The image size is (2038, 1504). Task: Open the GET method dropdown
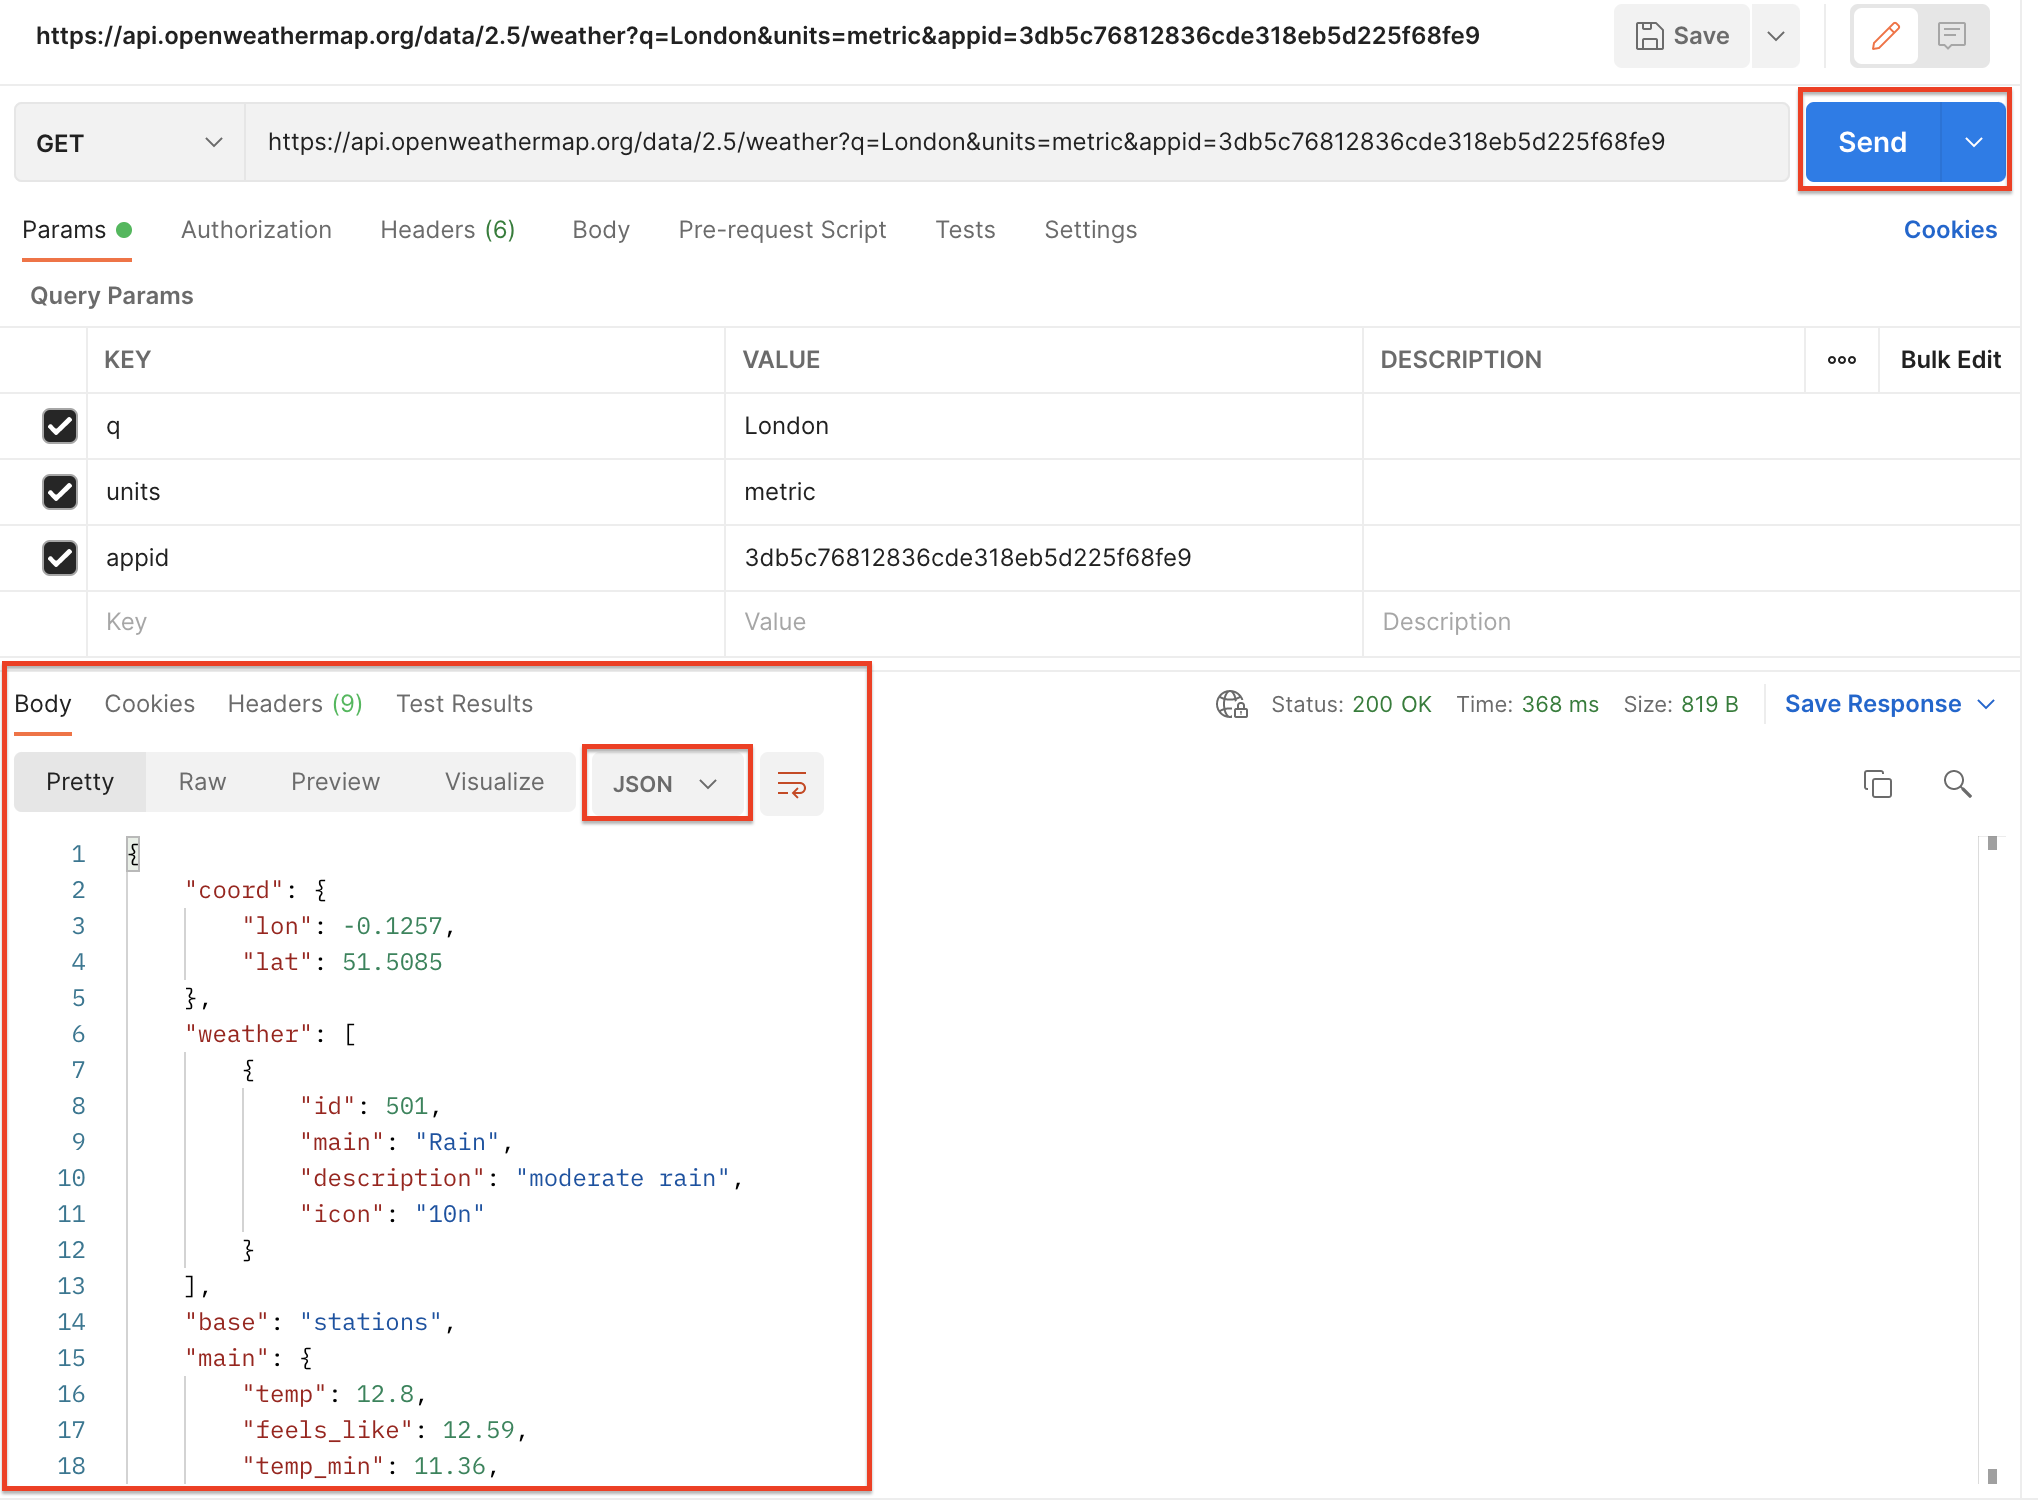(128, 143)
